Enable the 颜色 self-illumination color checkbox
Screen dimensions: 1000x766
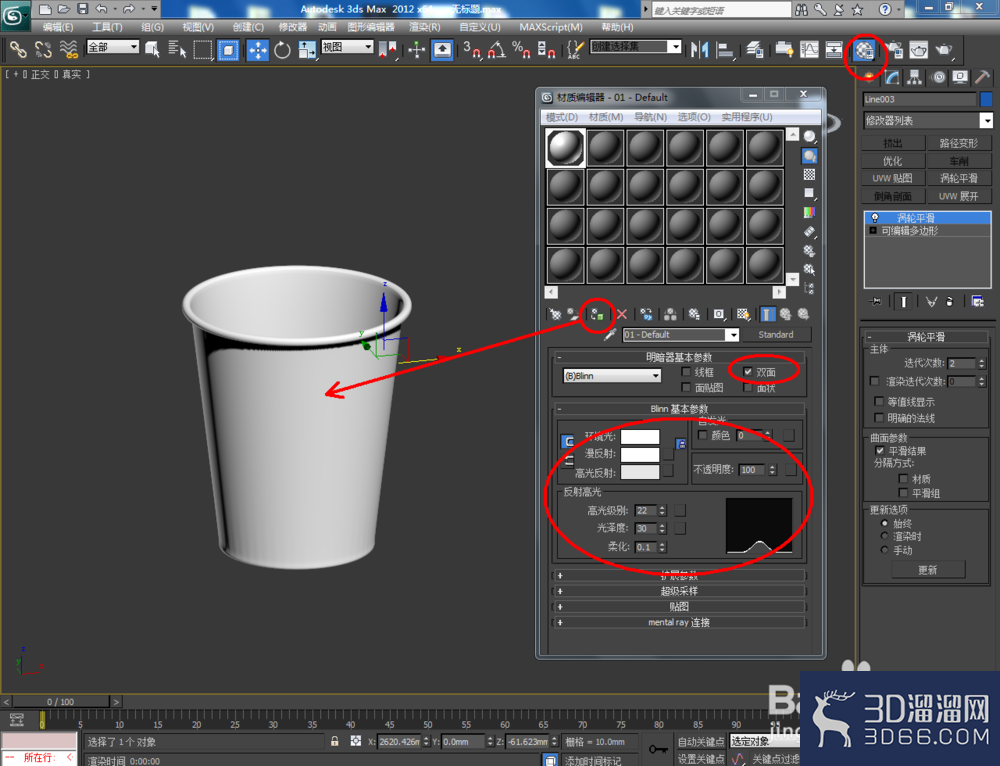703,435
